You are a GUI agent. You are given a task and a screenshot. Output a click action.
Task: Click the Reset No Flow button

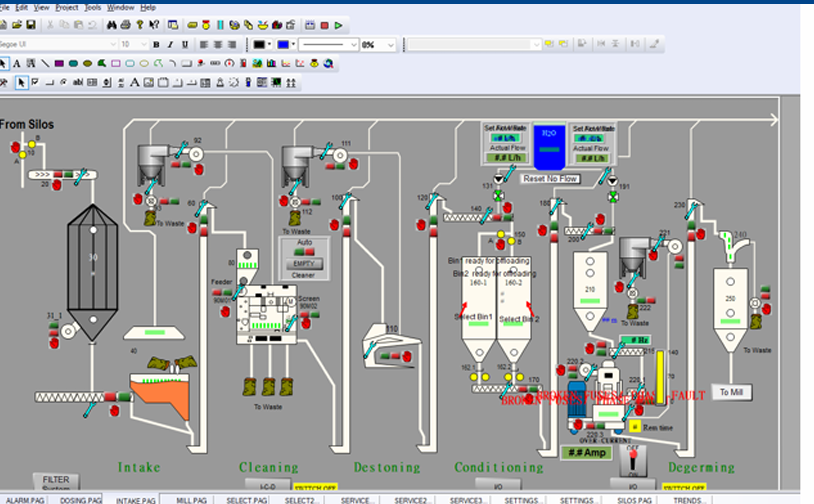tap(550, 179)
